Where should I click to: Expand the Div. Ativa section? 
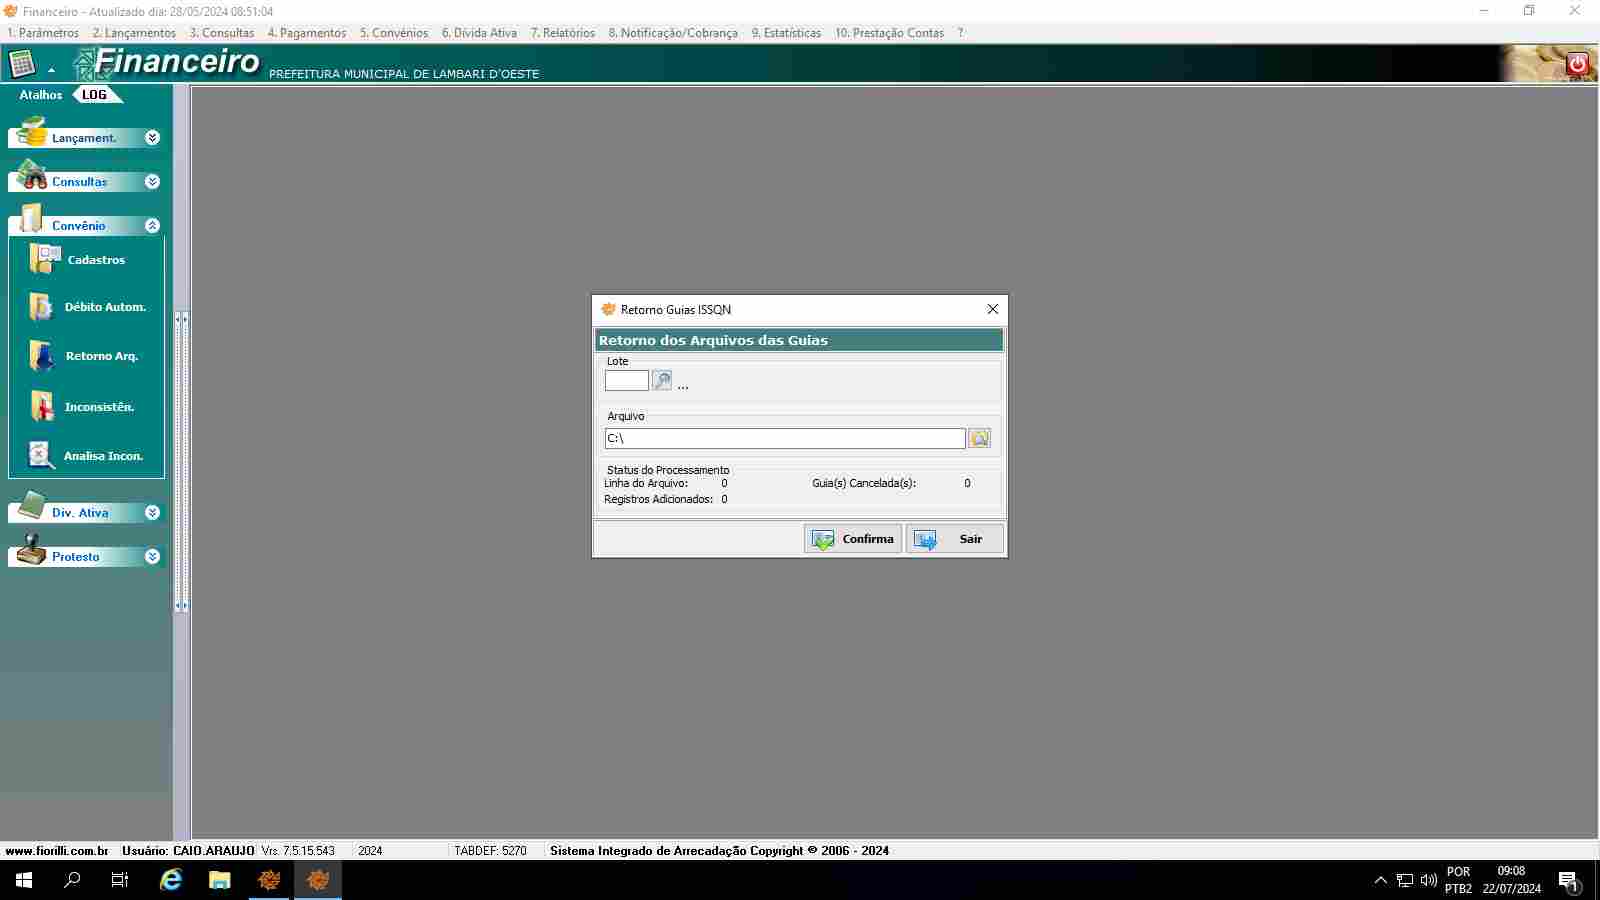152,513
